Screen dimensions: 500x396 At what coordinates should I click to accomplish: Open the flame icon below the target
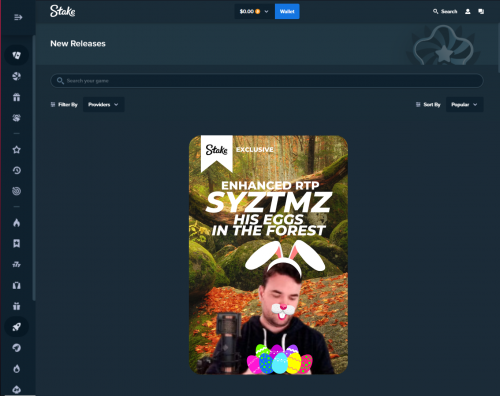[16, 223]
